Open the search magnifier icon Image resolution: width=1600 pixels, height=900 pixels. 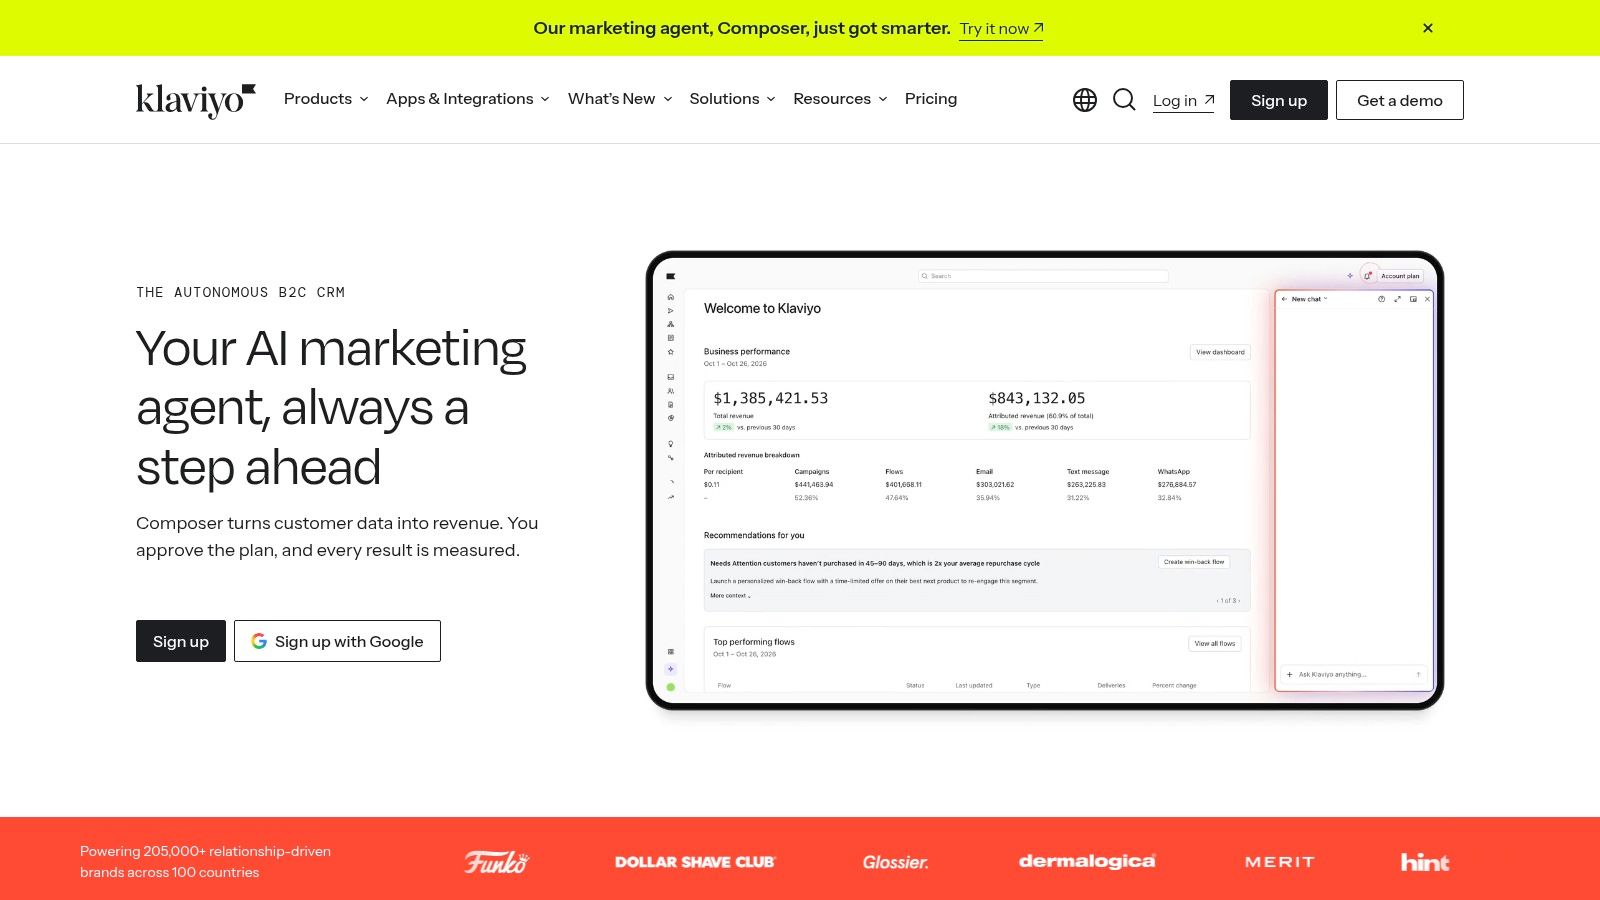click(1124, 100)
